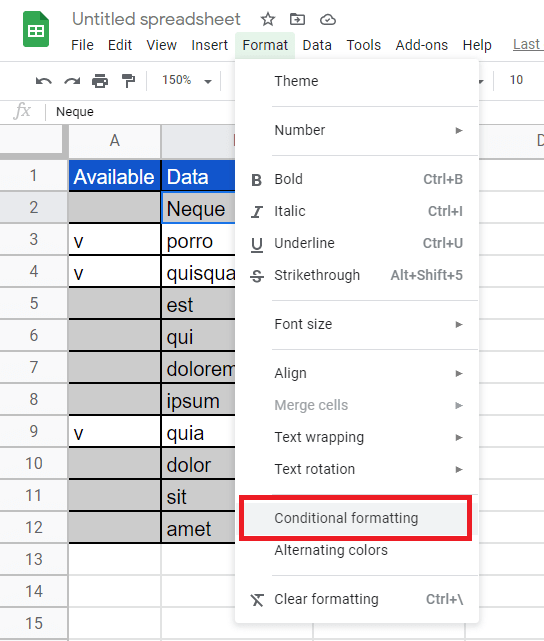544x641 pixels.
Task: Click the cloud save status icon
Action: click(x=327, y=19)
